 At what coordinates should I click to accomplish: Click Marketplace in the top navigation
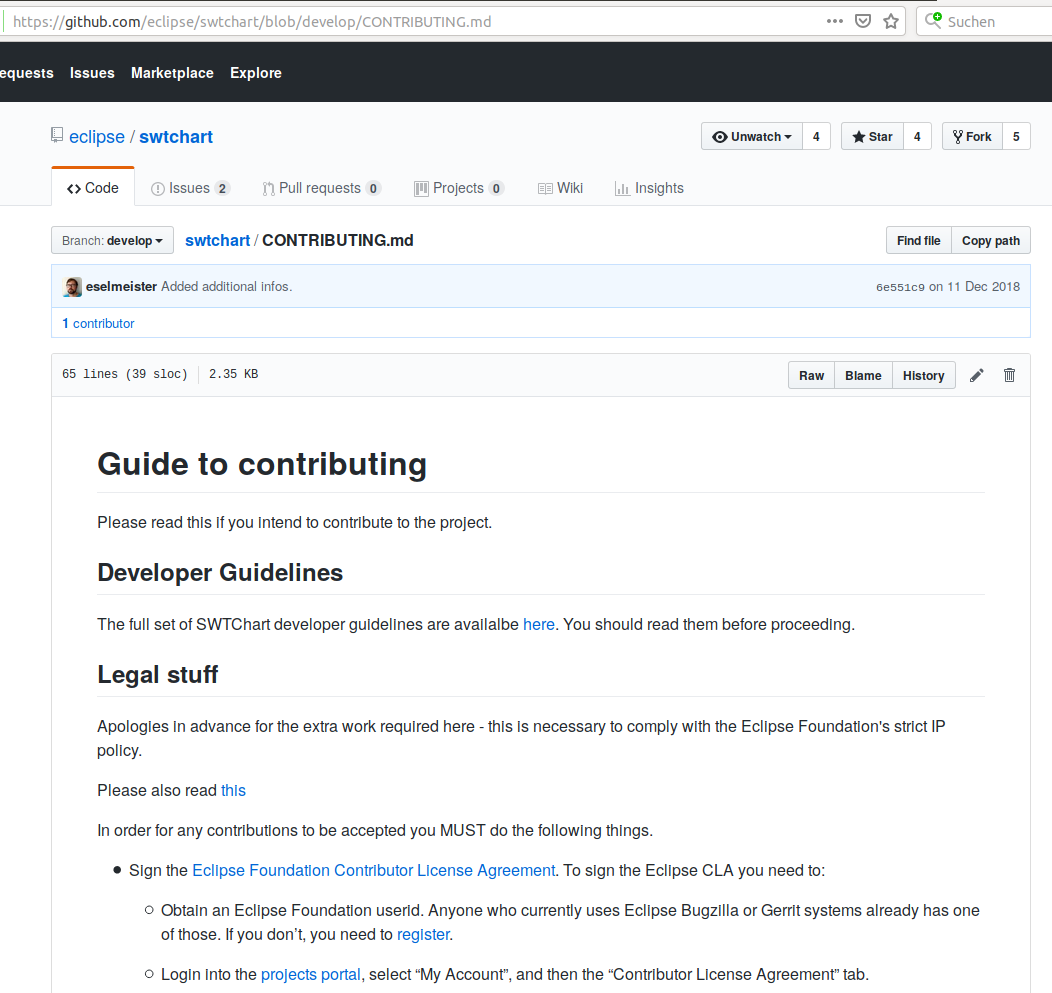[x=172, y=72]
